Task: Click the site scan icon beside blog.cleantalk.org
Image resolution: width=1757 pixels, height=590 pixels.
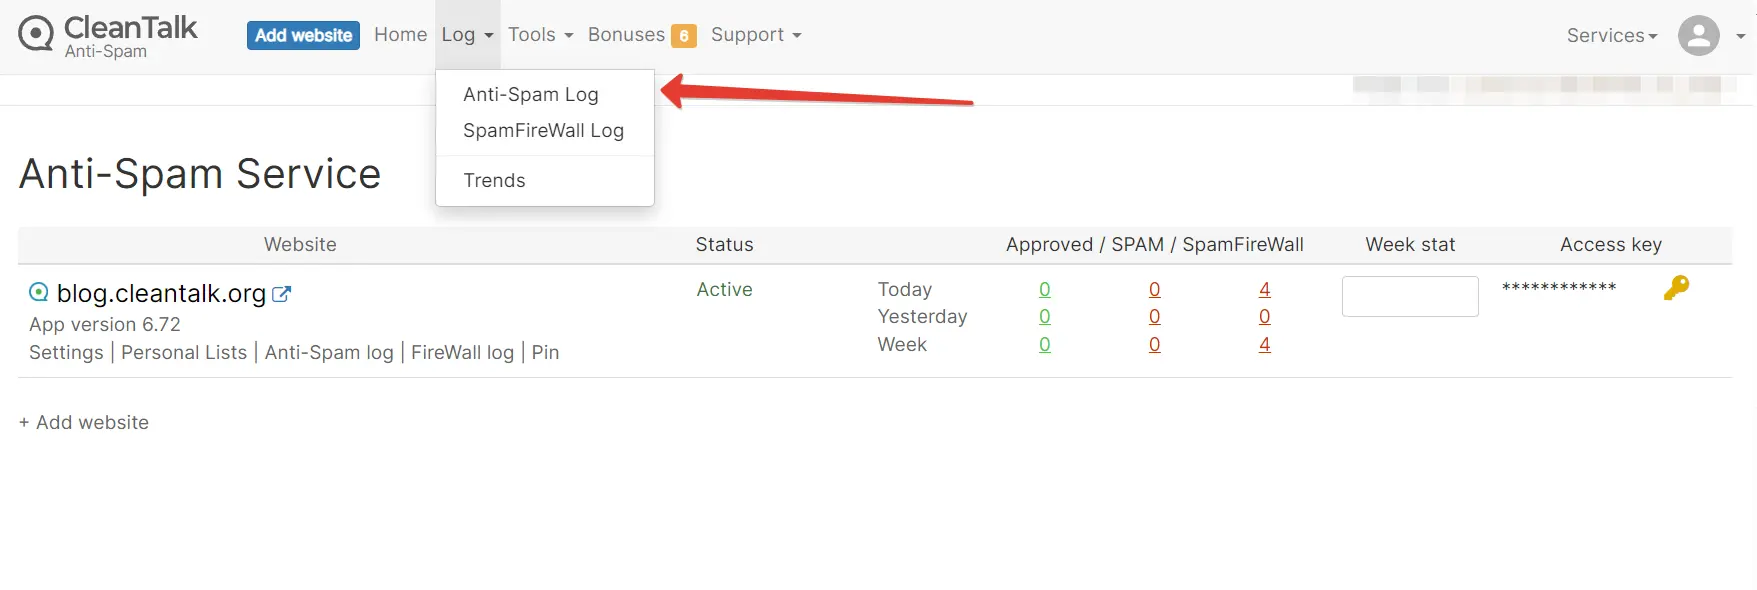Action: pos(38,292)
